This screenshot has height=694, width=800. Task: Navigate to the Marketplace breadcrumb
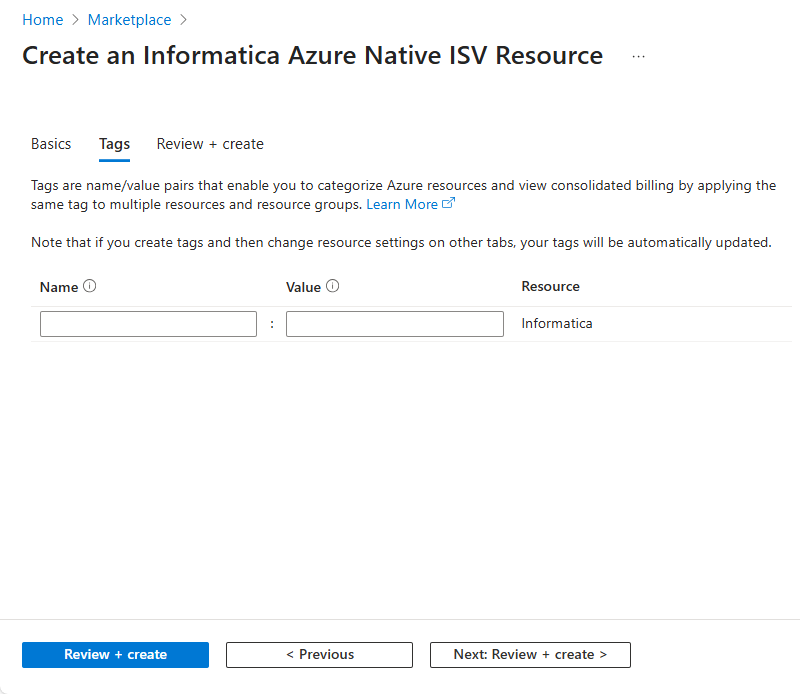[x=130, y=20]
